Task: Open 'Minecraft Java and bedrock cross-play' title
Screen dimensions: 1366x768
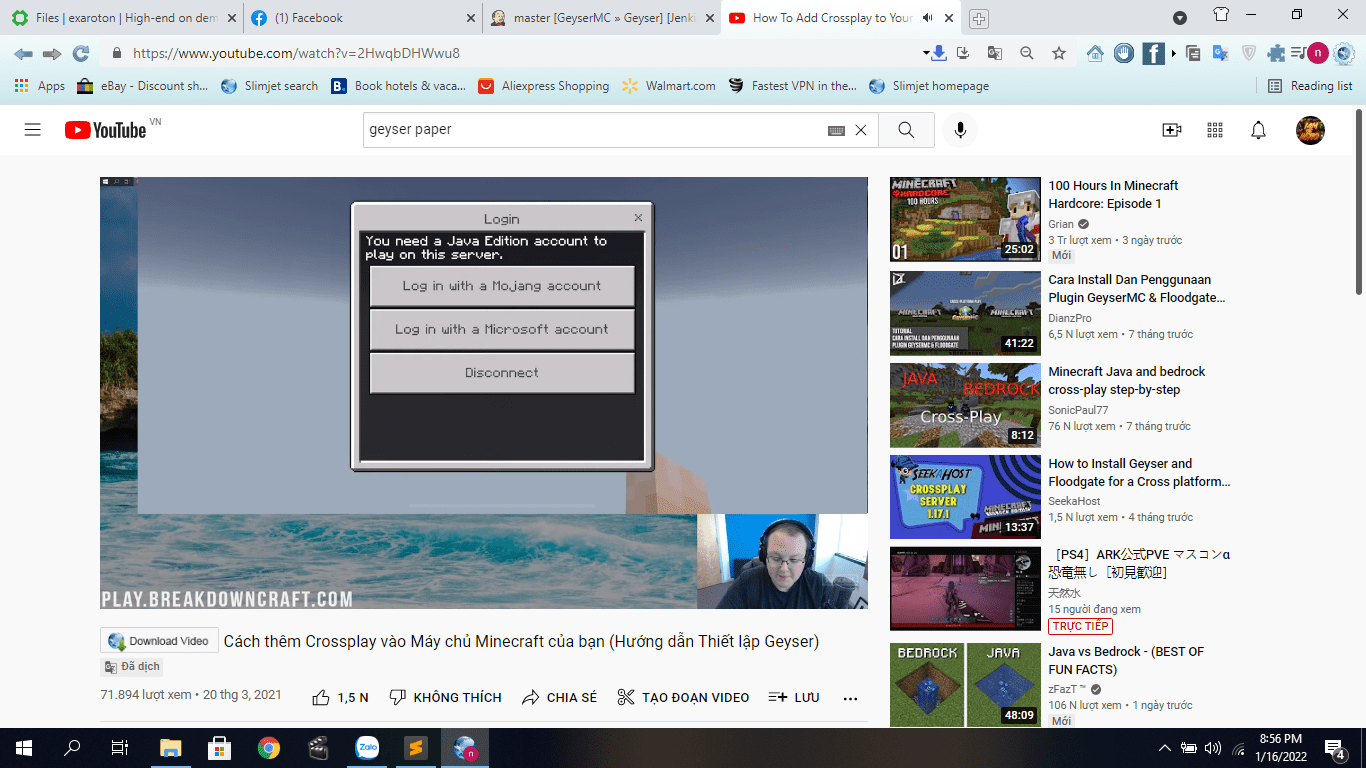Action: [1127, 380]
